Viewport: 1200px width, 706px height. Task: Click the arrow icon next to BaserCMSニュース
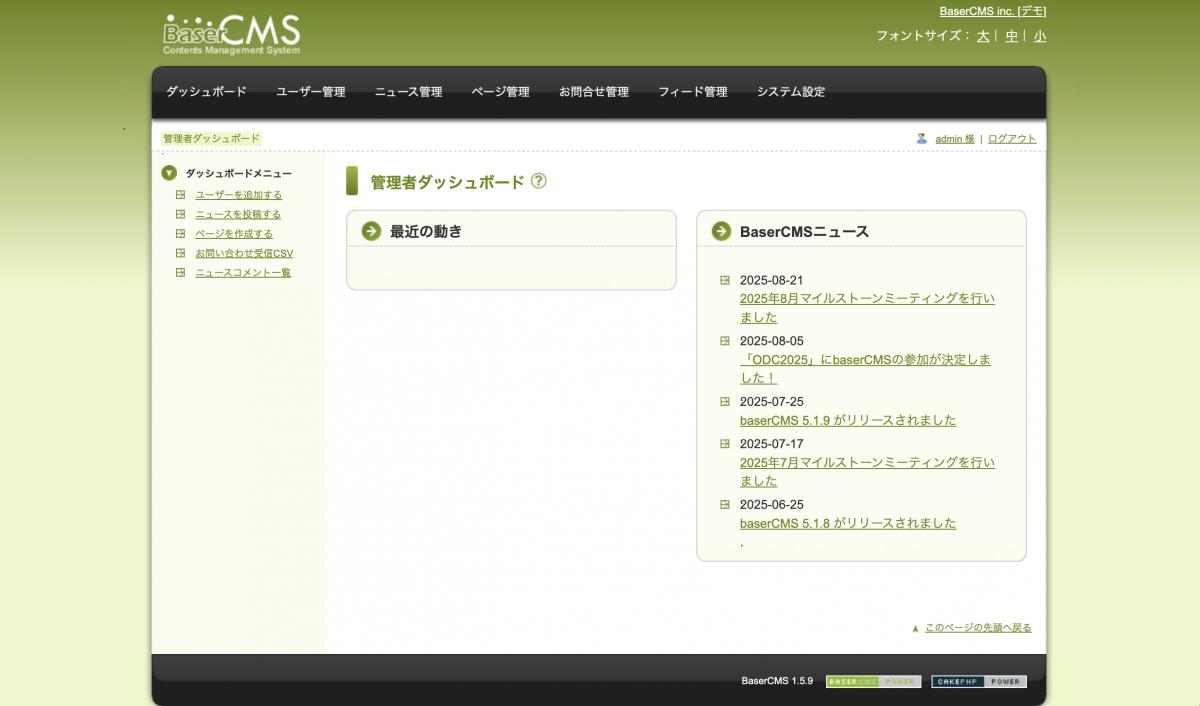click(721, 231)
